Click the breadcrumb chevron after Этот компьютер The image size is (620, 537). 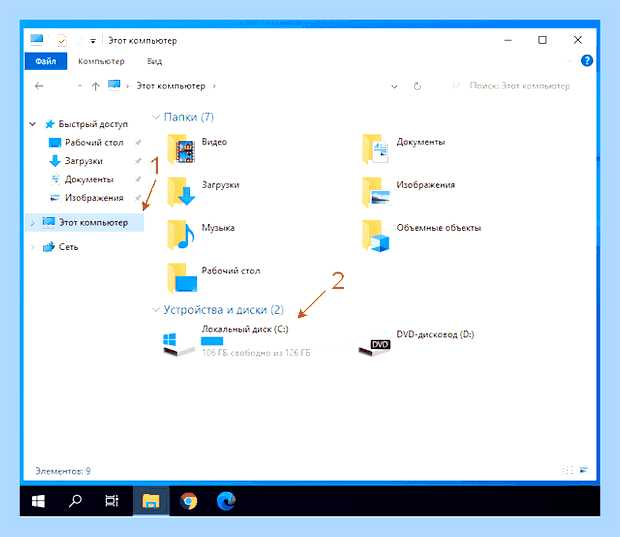214,86
